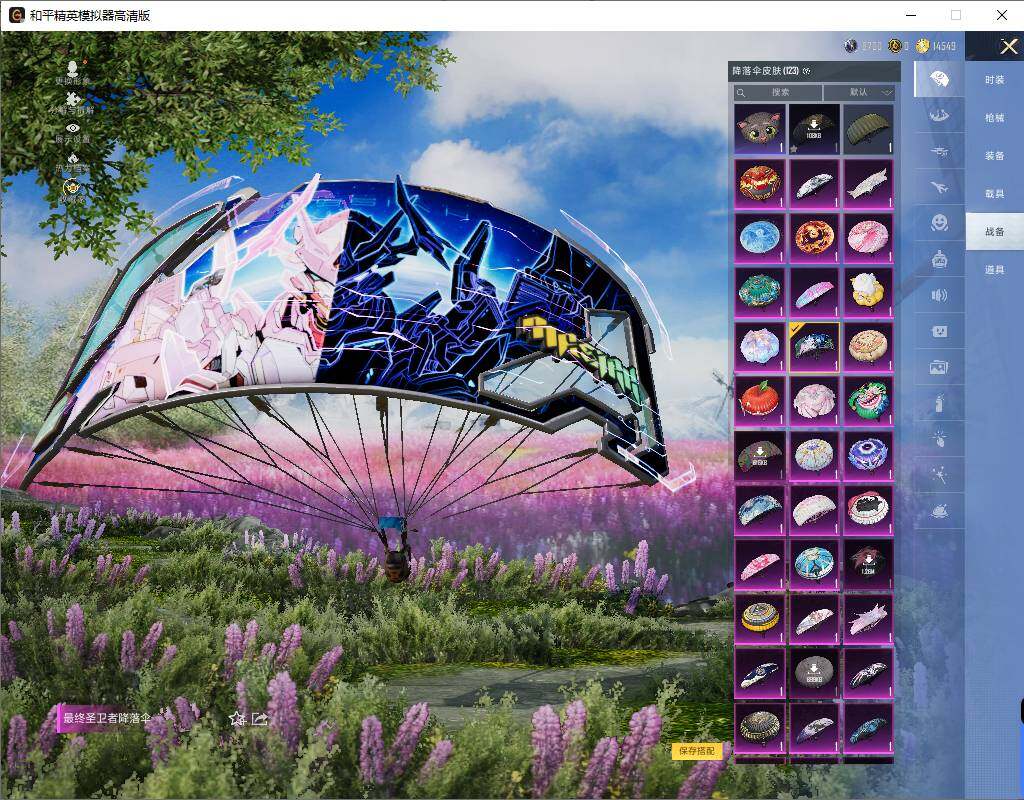Open the 展示设置 eye icon
The width and height of the screenshot is (1024, 800).
click(72, 128)
